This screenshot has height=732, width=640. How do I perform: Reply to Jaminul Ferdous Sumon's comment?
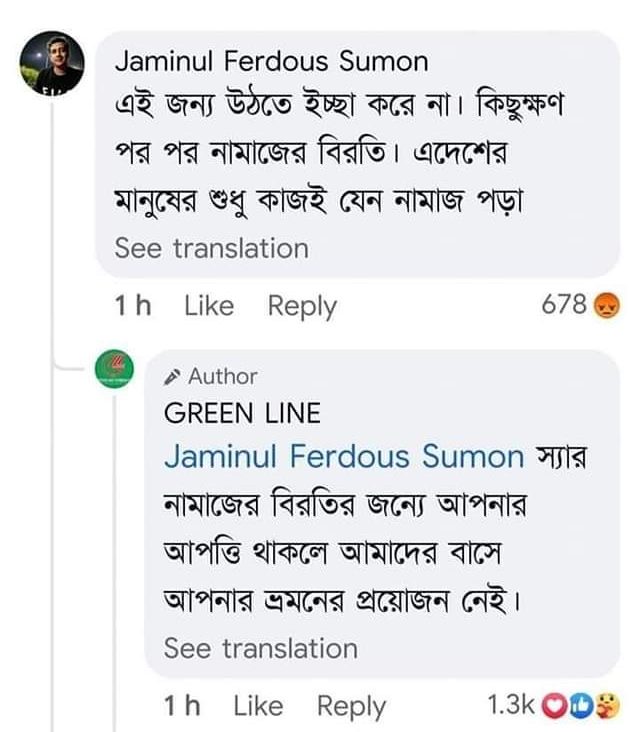(302, 305)
